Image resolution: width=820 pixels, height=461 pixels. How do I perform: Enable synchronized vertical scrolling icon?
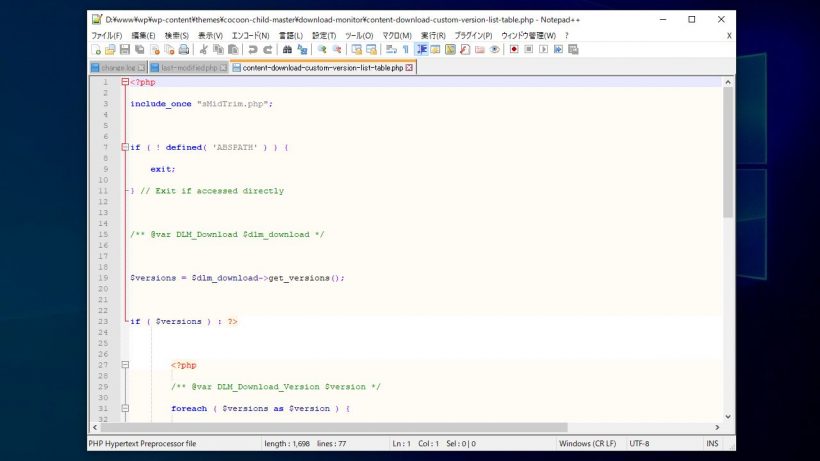point(357,50)
